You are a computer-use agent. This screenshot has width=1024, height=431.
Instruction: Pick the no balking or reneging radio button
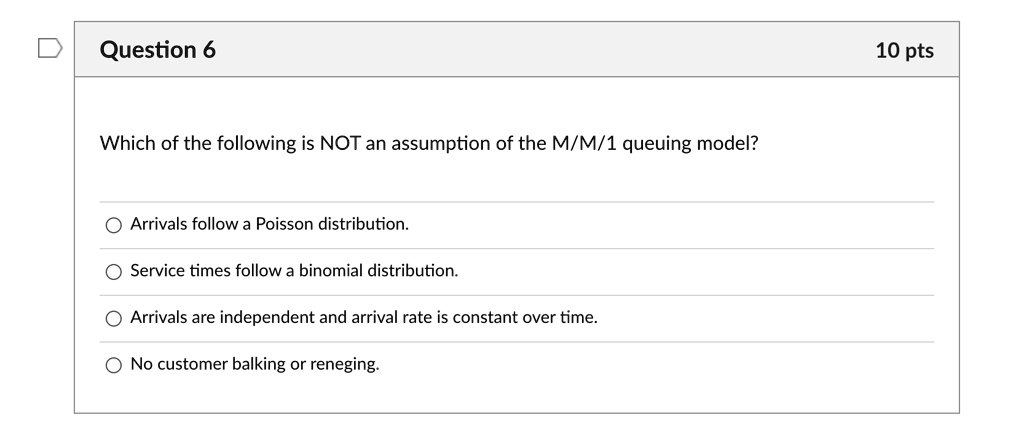[114, 365]
